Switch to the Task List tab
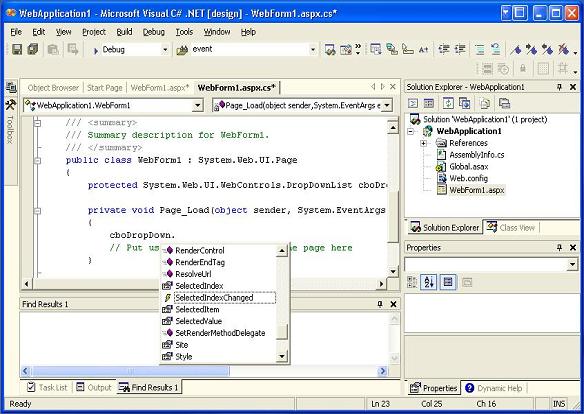 pyautogui.click(x=47, y=387)
